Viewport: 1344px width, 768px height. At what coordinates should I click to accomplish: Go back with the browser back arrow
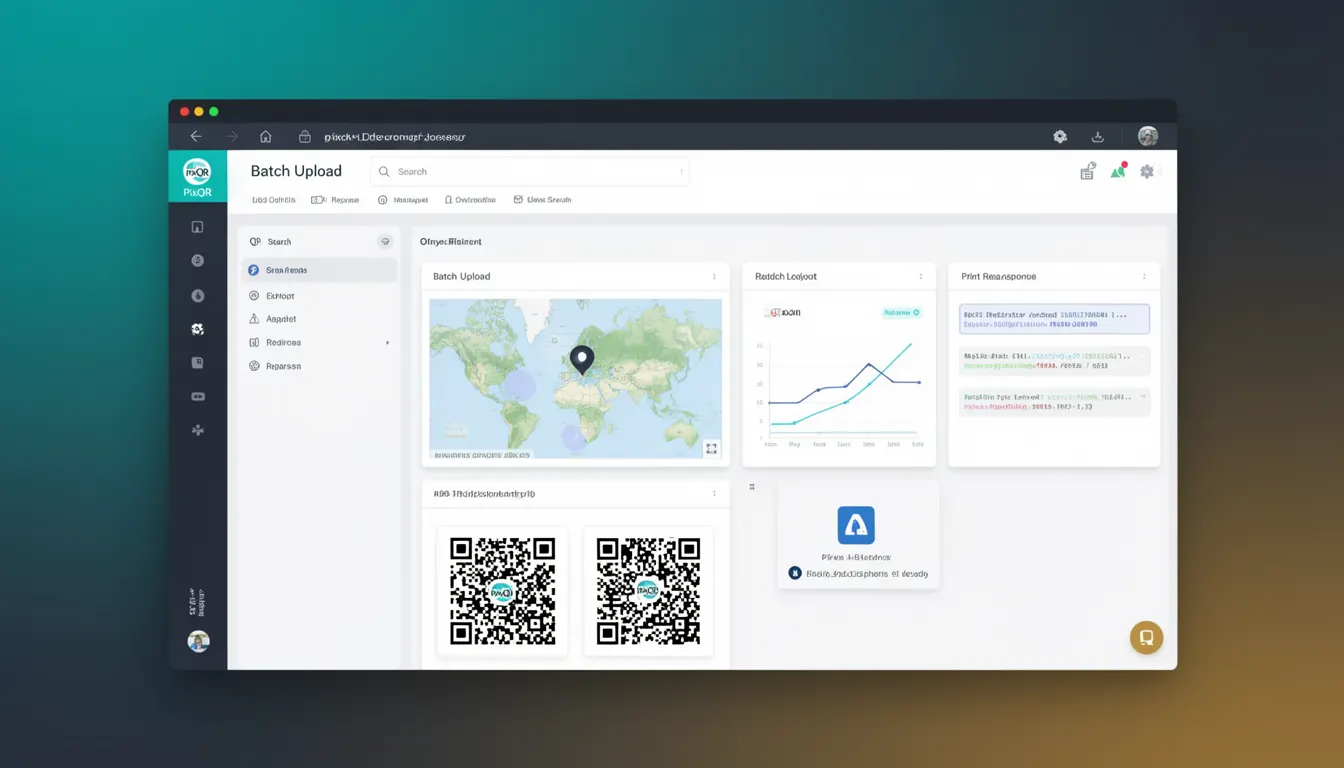(196, 137)
